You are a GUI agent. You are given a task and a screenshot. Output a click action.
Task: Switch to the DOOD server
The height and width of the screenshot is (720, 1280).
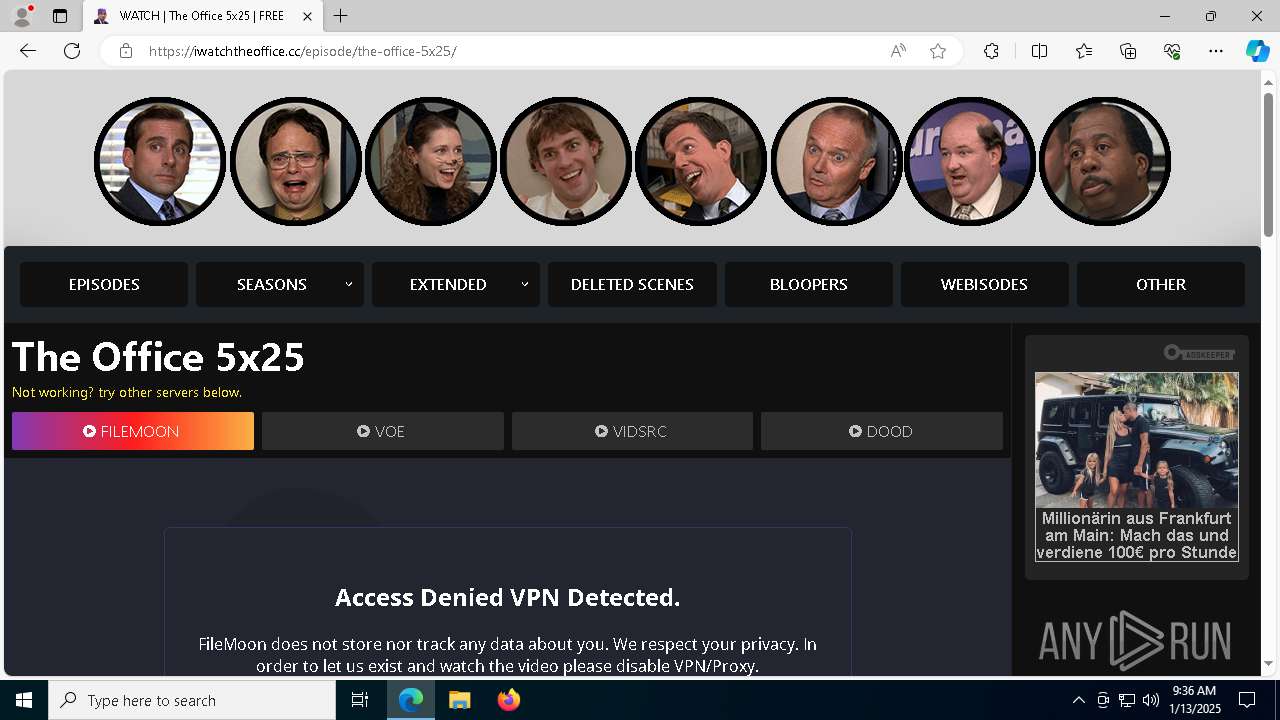tap(882, 431)
